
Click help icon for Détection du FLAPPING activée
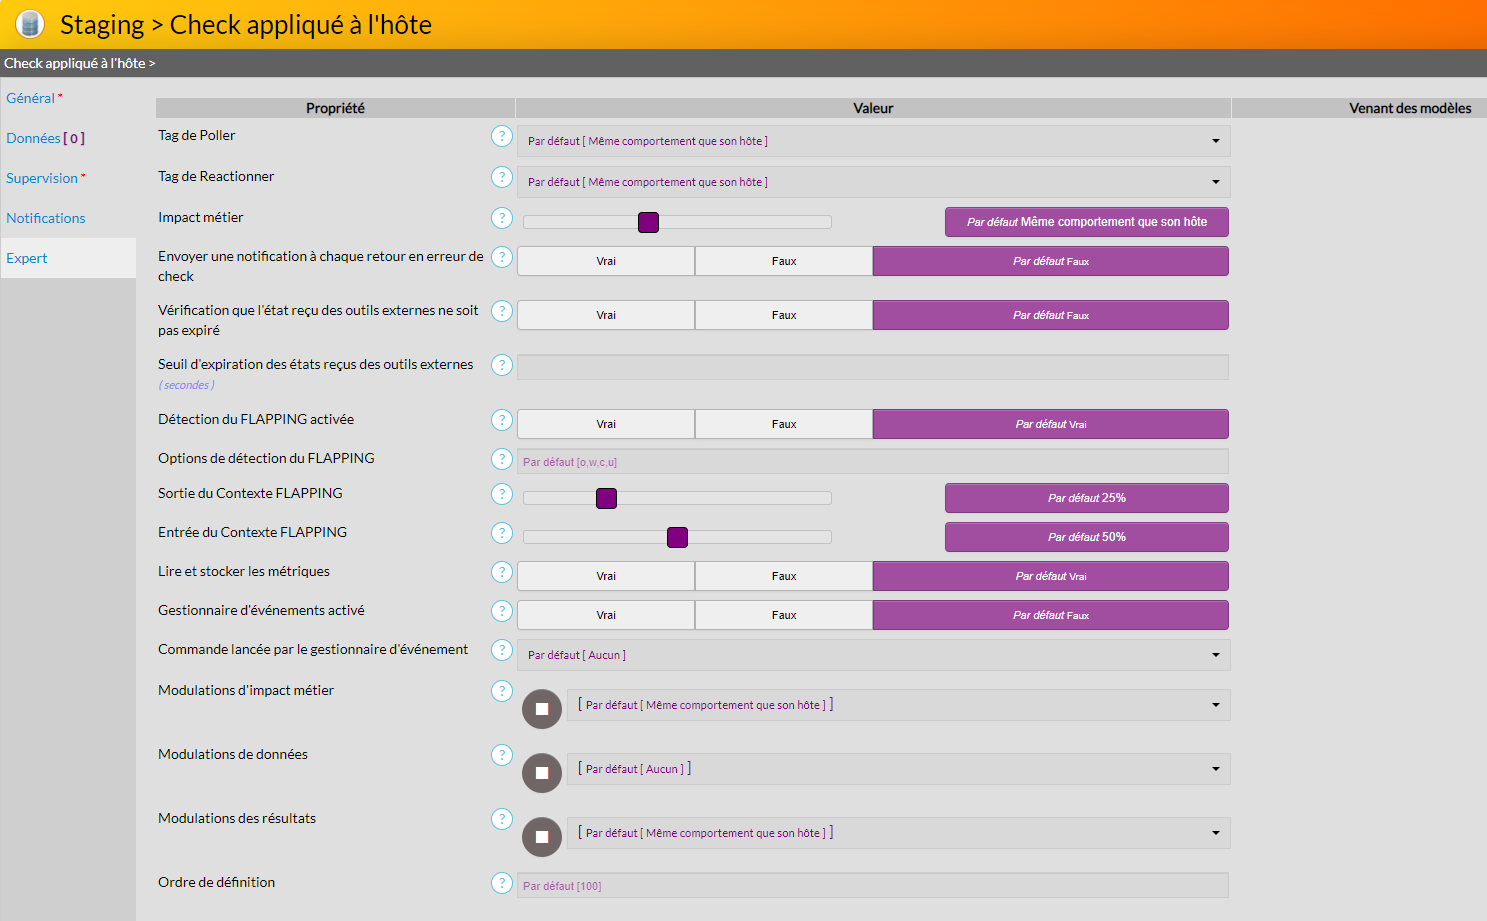pos(502,420)
